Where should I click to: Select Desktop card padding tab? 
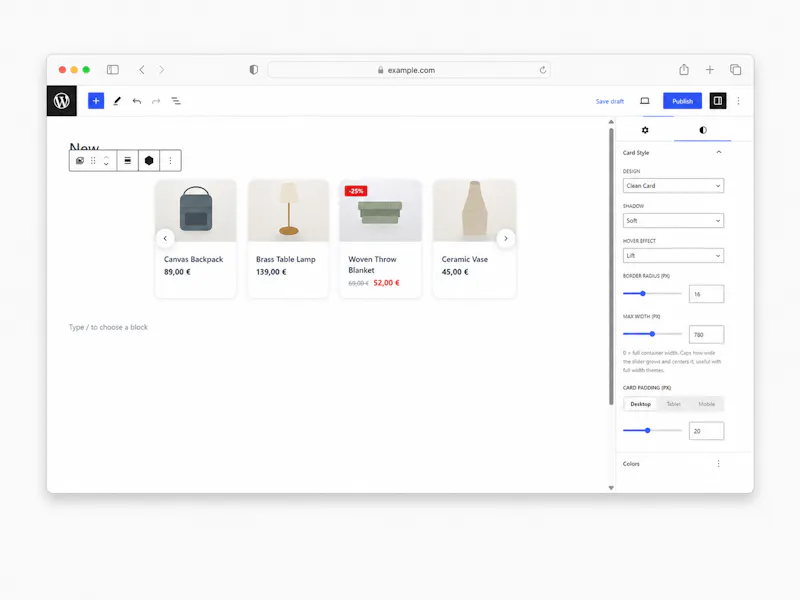click(x=640, y=404)
